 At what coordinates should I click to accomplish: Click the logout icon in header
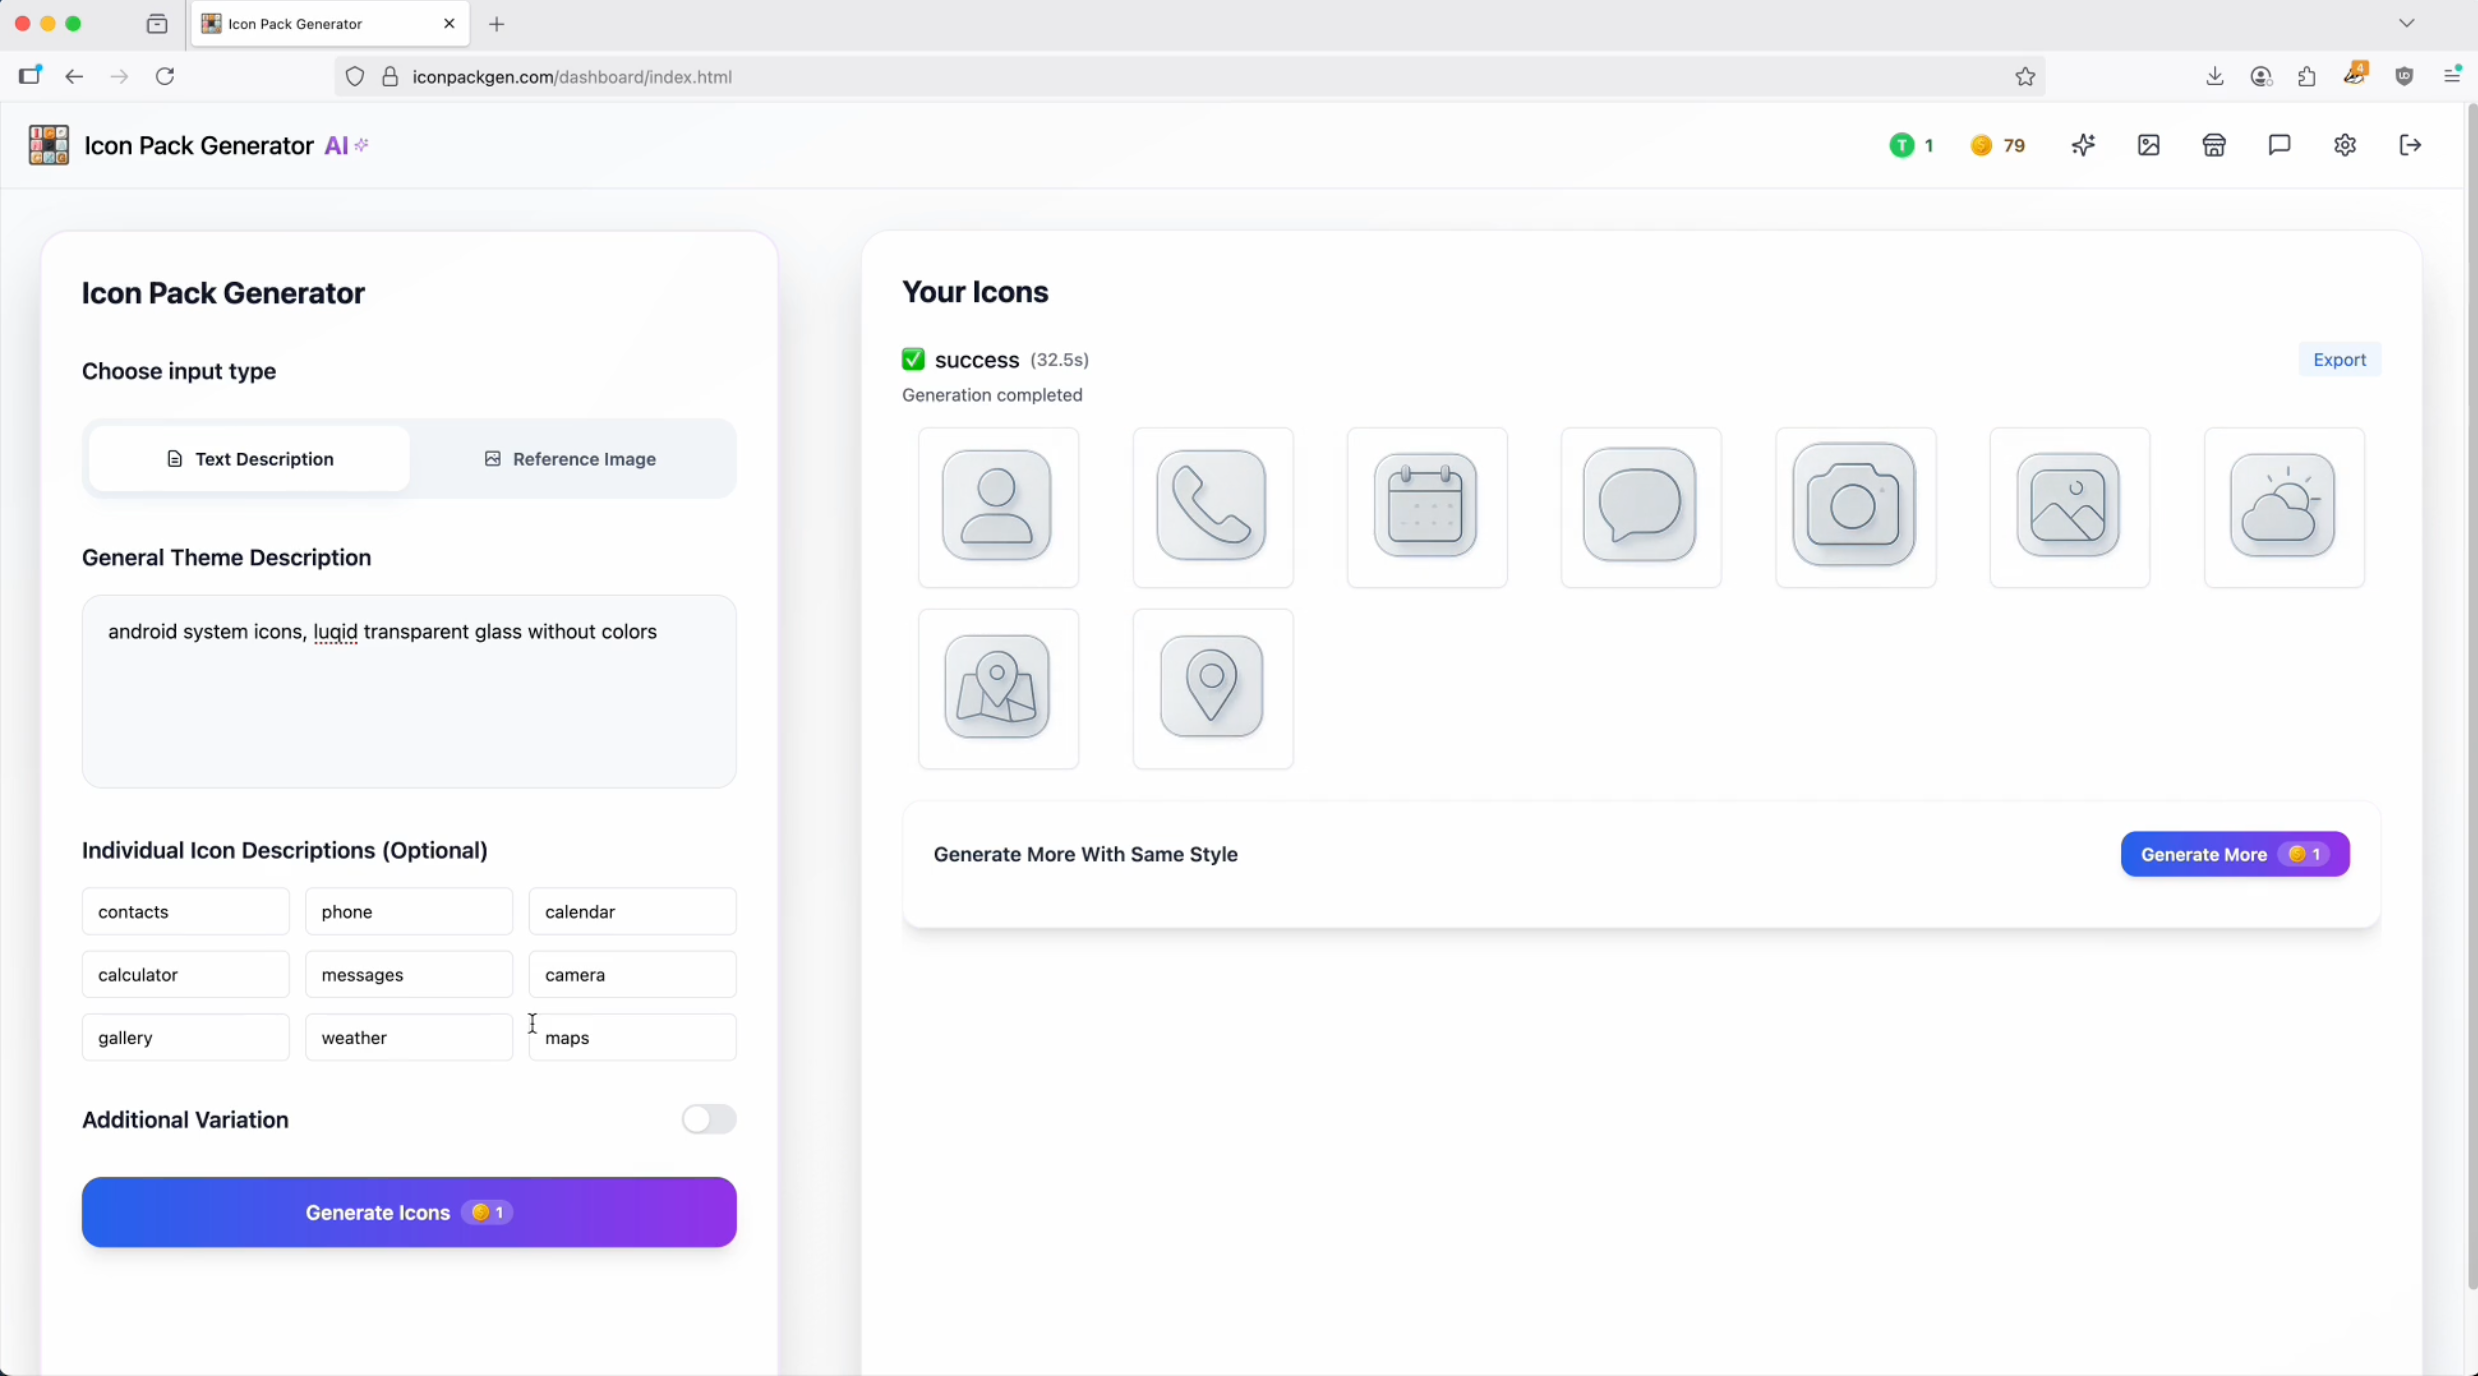pyautogui.click(x=2410, y=146)
